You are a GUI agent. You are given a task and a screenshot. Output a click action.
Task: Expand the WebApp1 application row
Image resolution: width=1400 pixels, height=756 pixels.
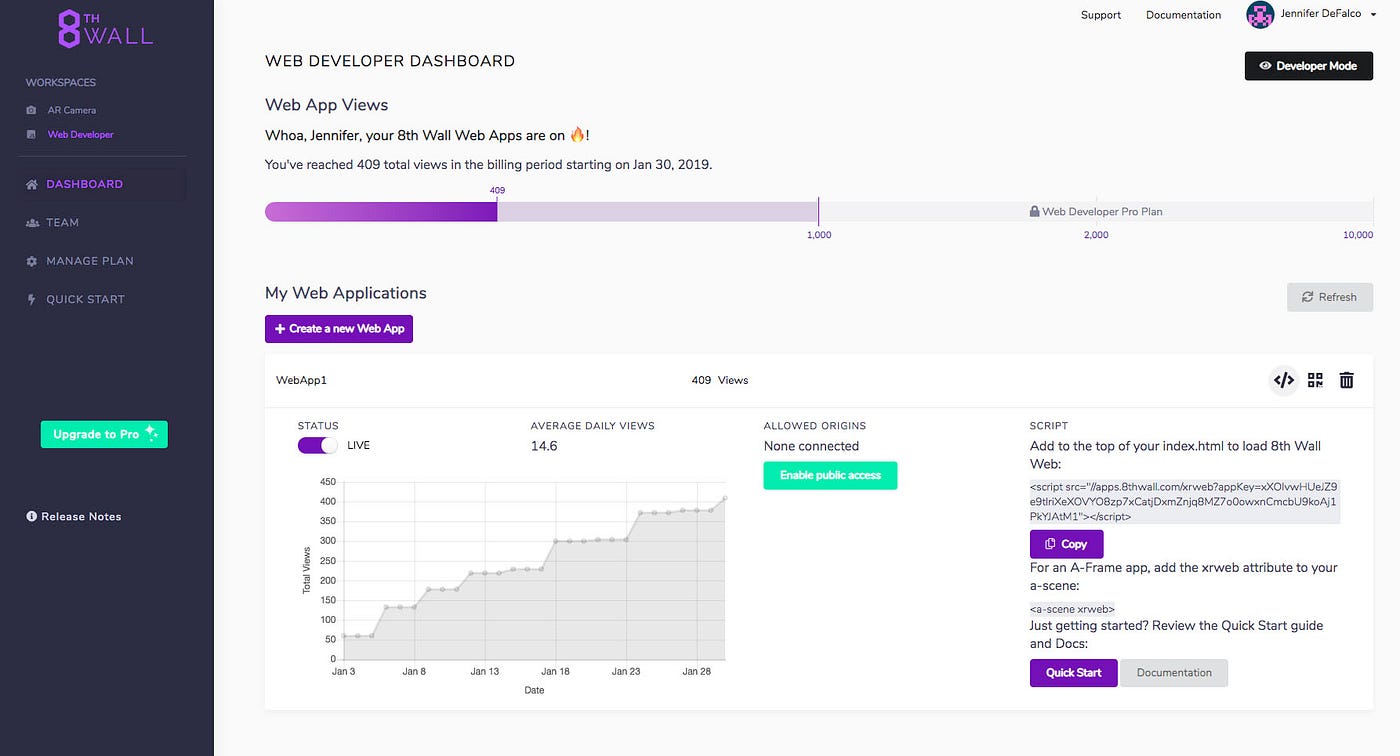point(301,380)
